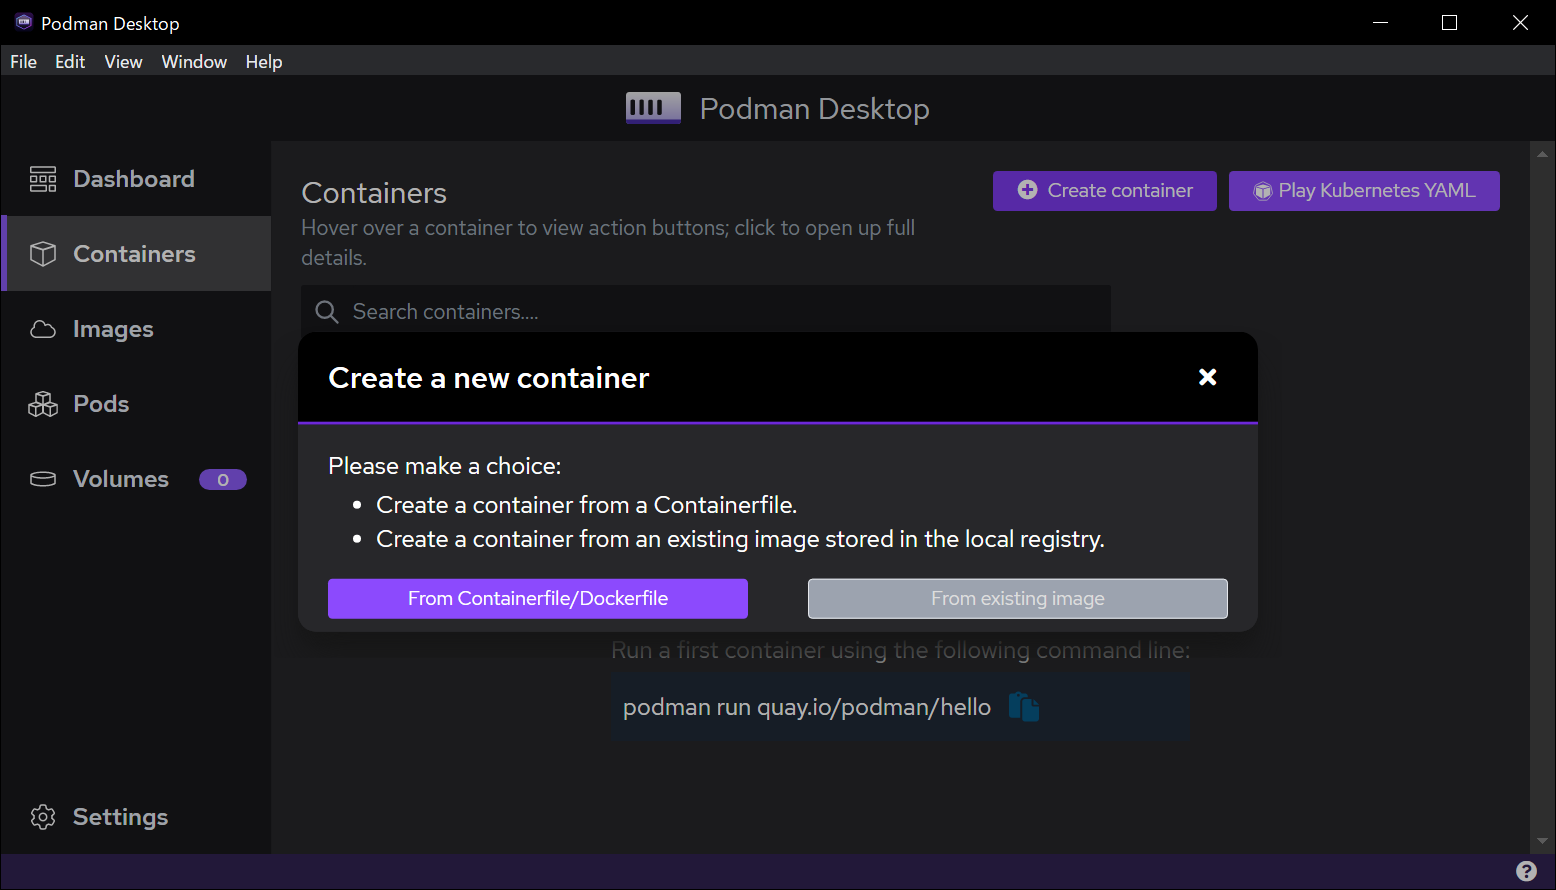Focus the Search containers field
The width and height of the screenshot is (1556, 890).
[x=720, y=312]
